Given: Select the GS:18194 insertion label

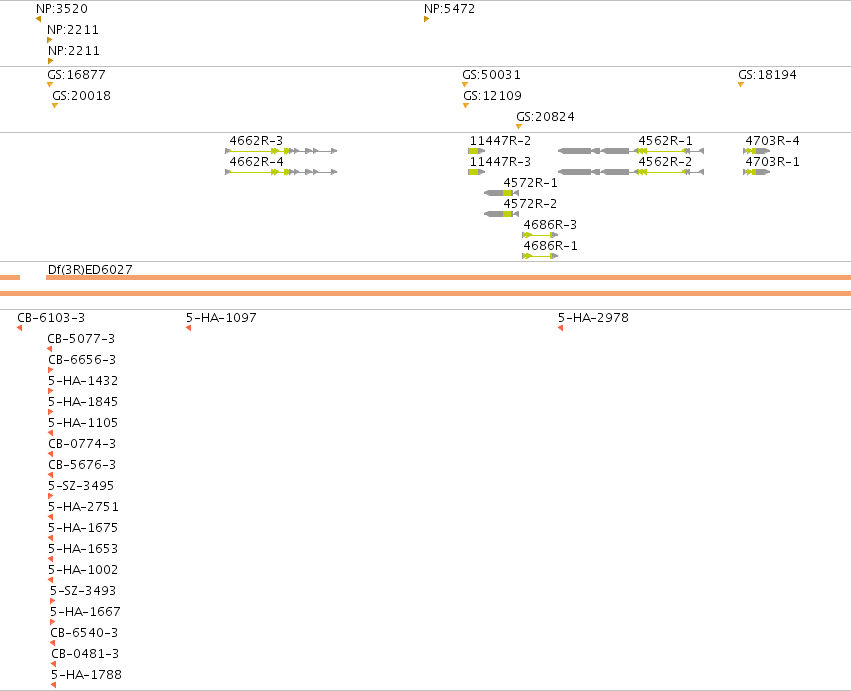Looking at the screenshot, I should pyautogui.click(x=767, y=74).
